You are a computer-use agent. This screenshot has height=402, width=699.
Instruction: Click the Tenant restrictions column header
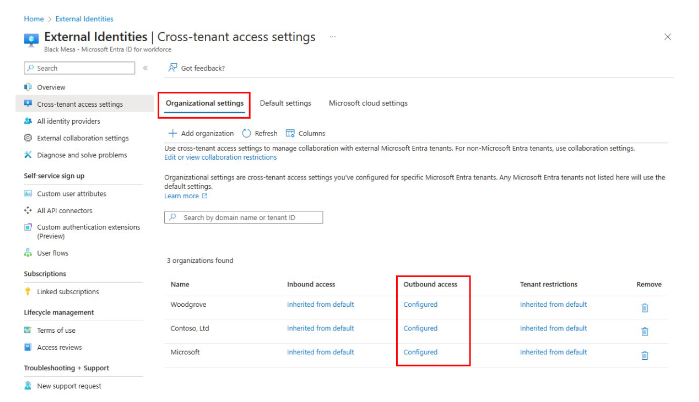pos(548,284)
